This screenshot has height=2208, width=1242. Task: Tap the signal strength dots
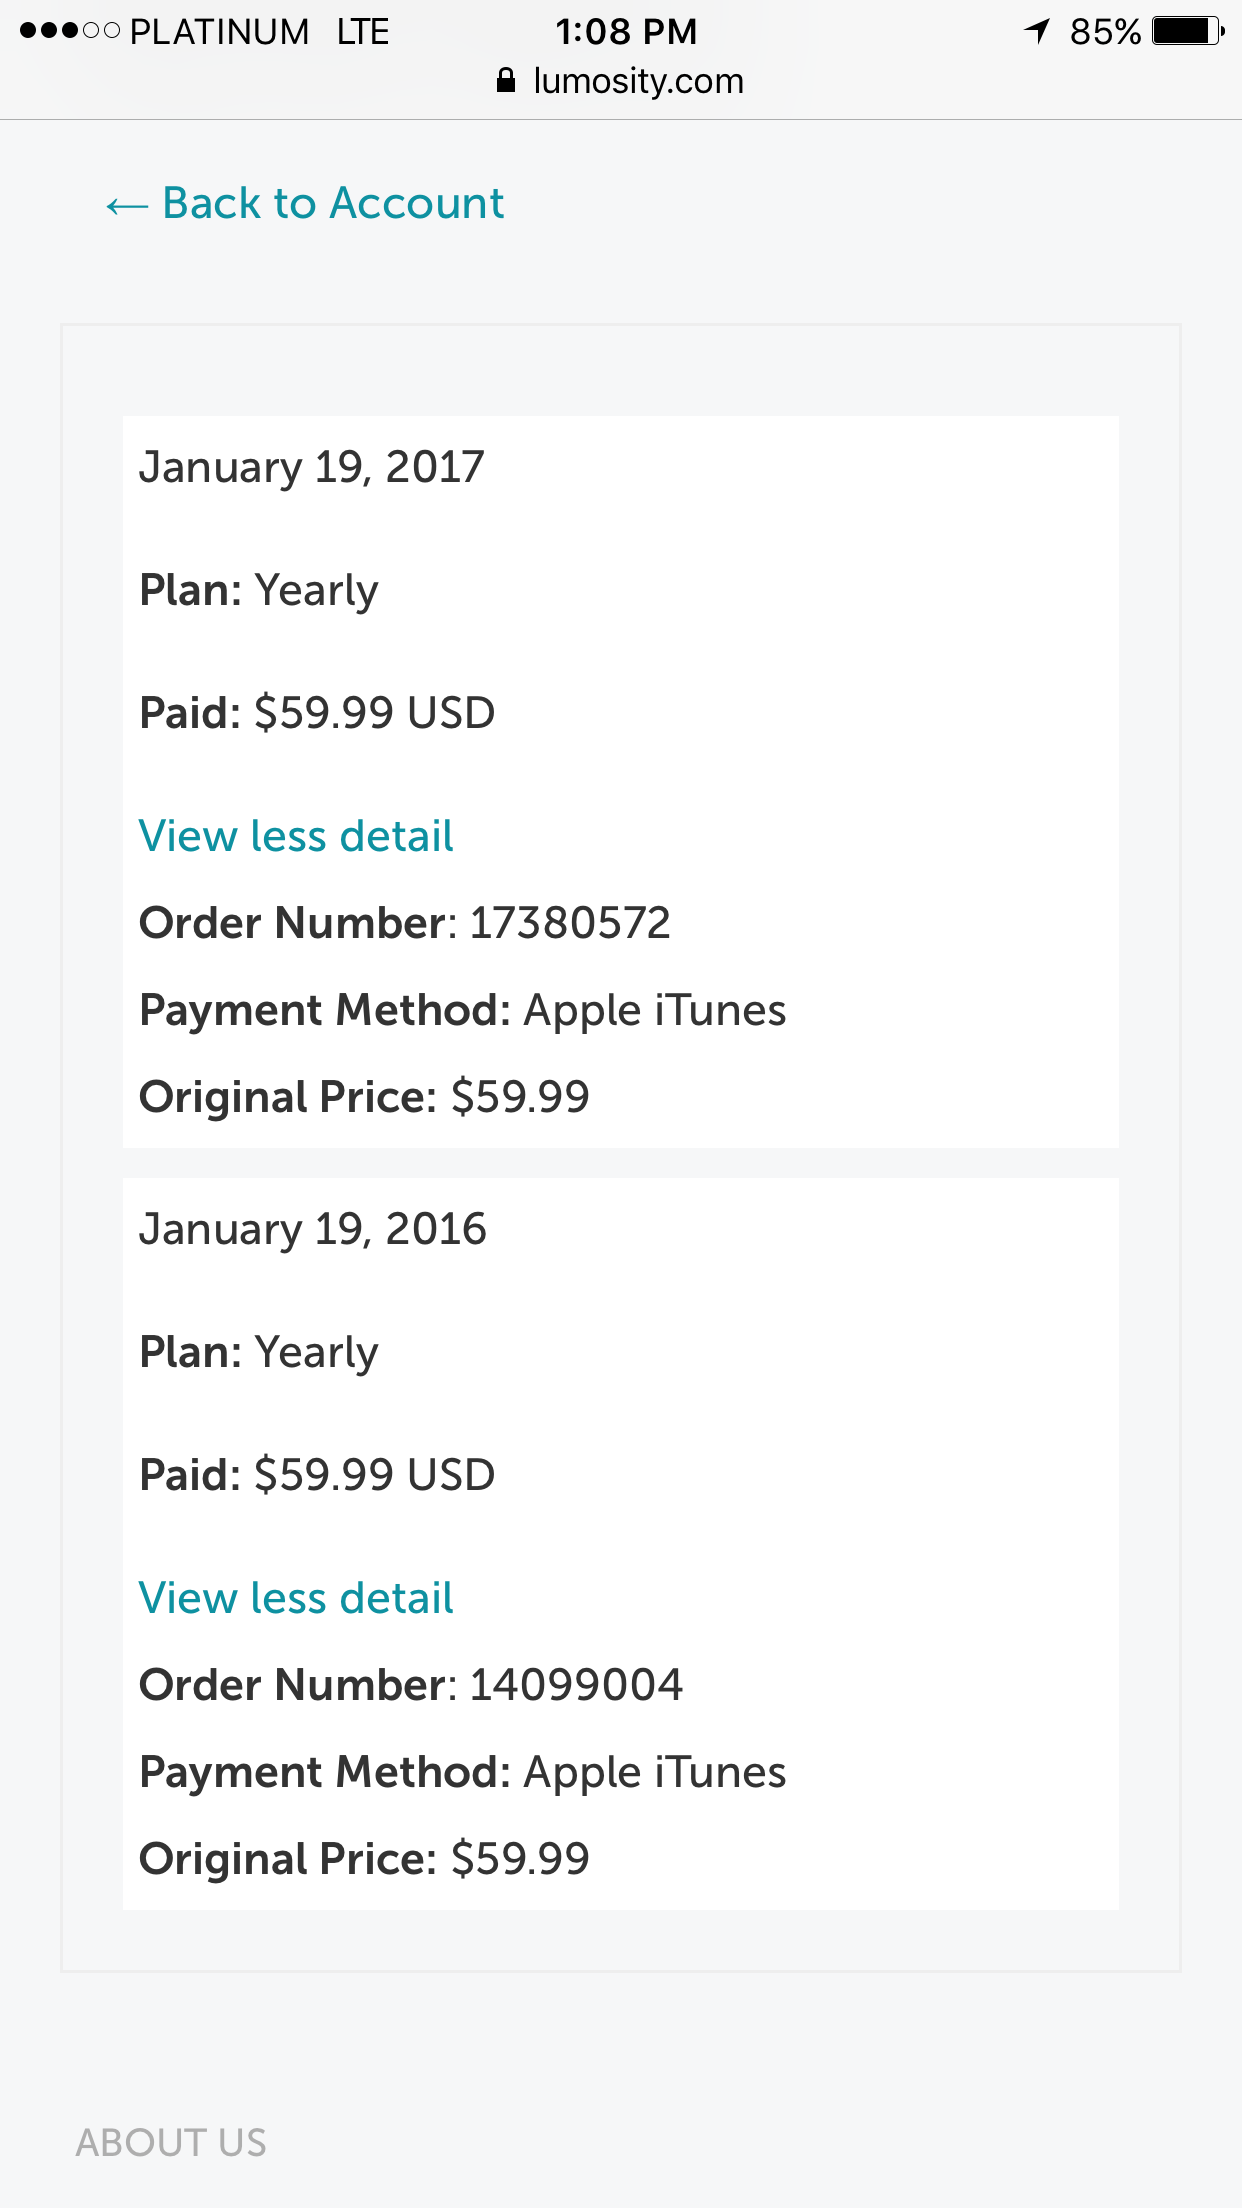click(69, 31)
